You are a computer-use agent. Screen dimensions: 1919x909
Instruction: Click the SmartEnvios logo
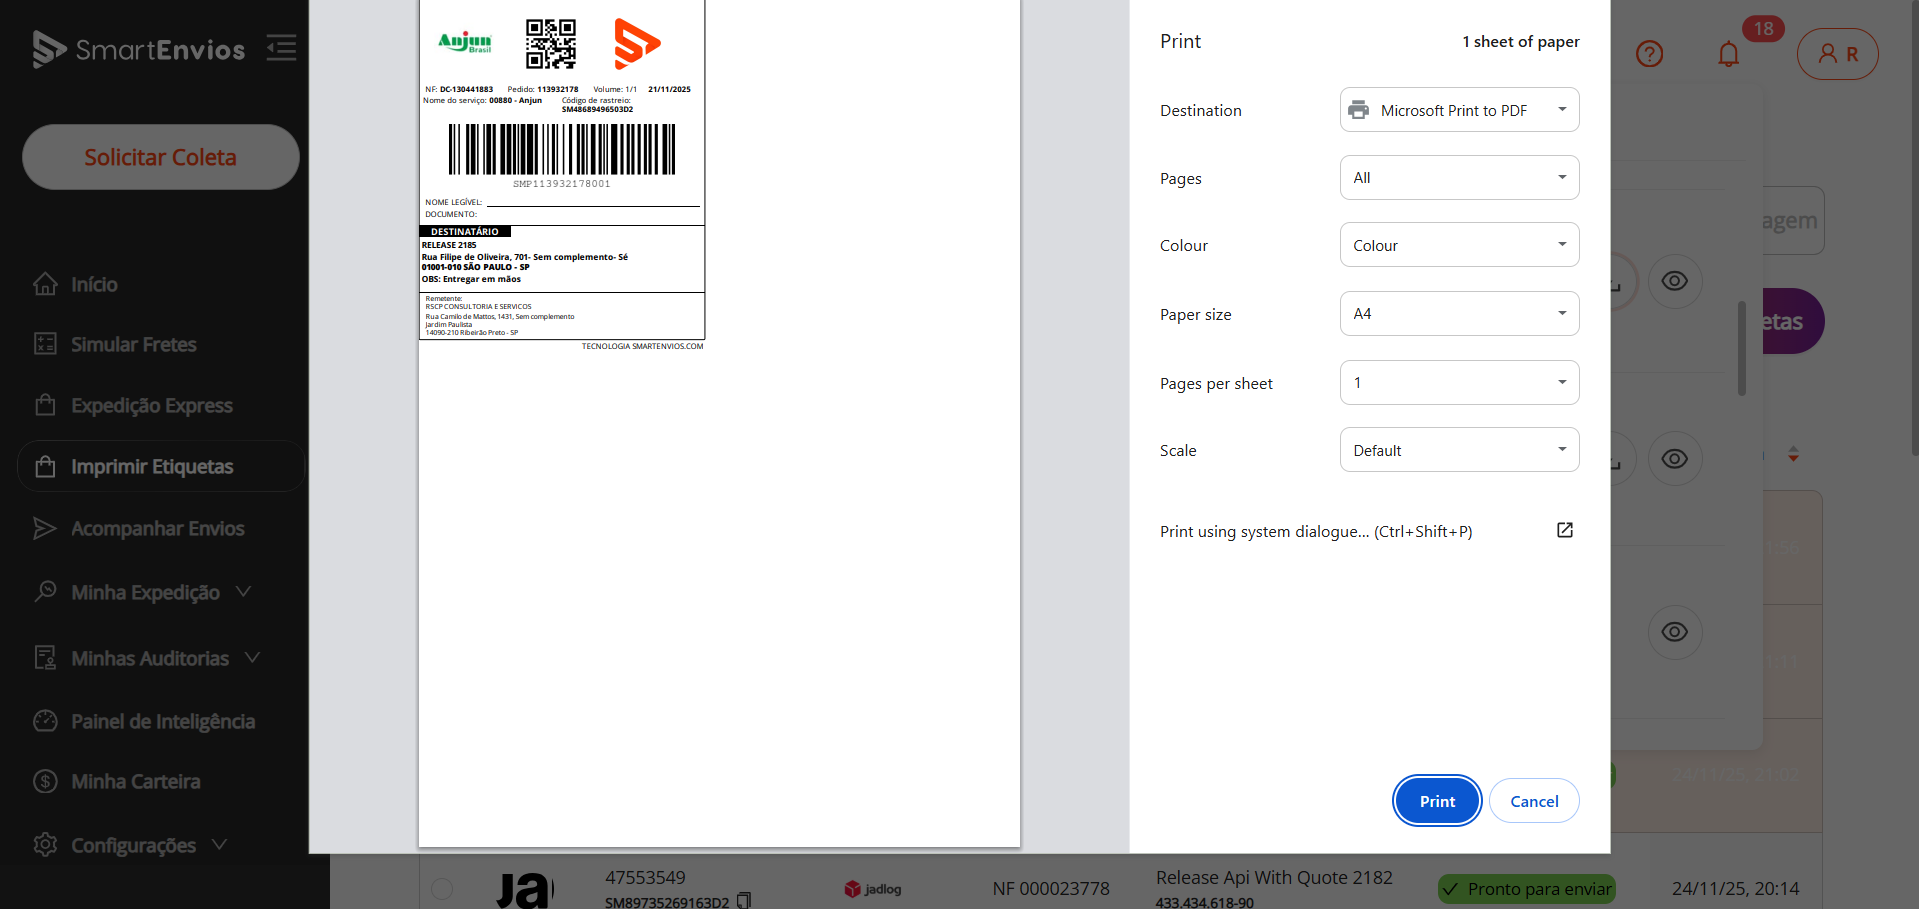139,49
